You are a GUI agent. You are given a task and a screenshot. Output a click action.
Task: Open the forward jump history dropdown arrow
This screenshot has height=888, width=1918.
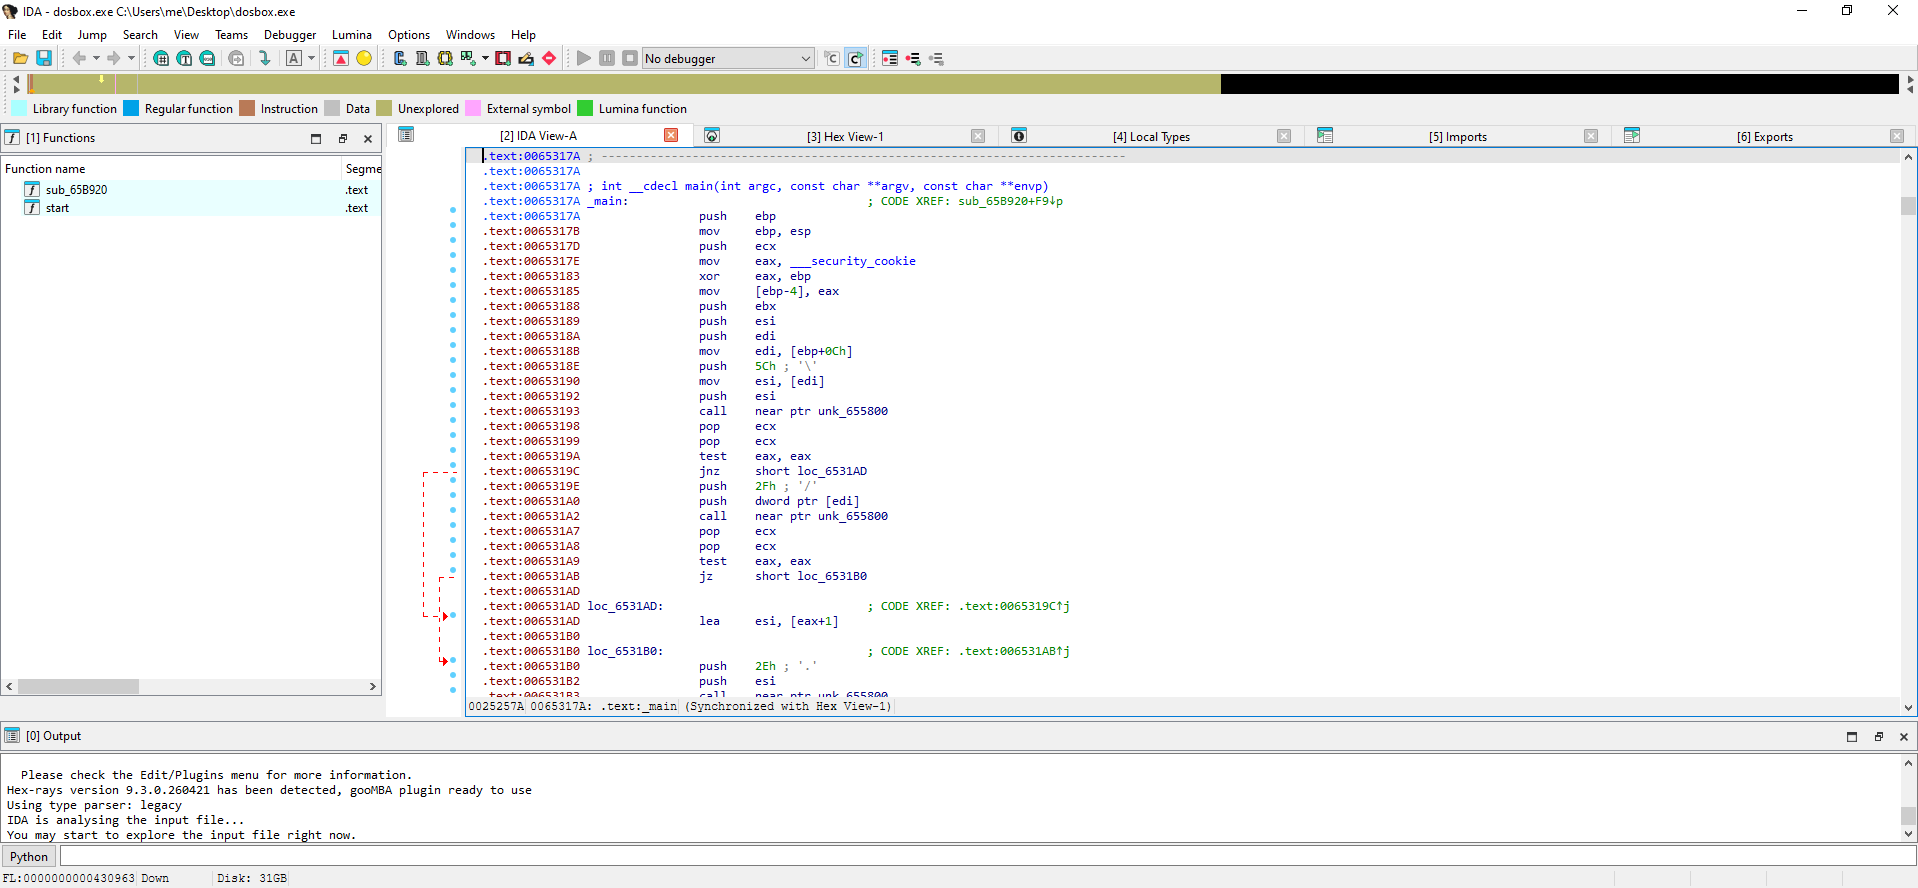(131, 58)
